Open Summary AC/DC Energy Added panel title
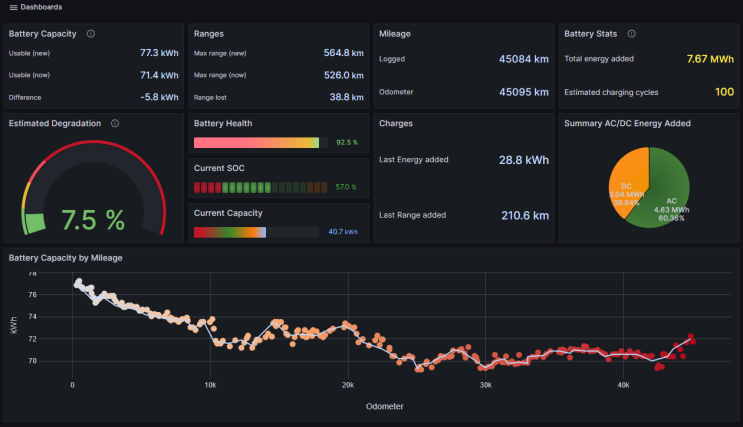 pyautogui.click(x=627, y=123)
